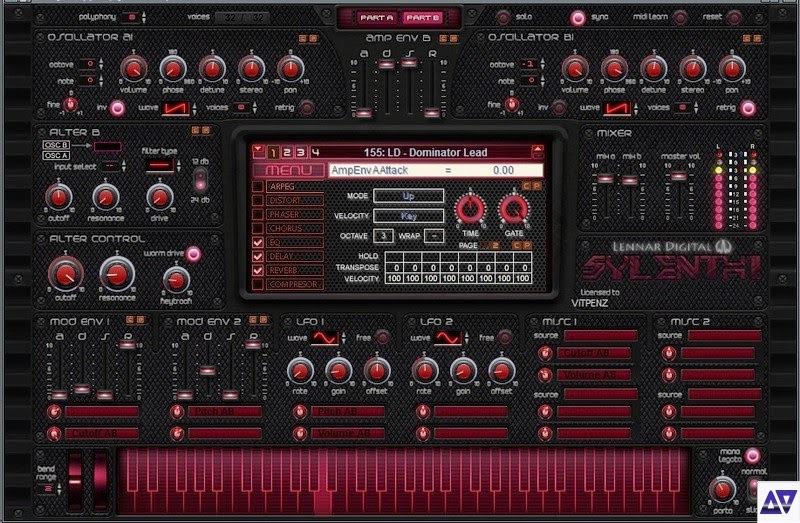Click the mix a fader
Viewport: 800px width, 523px height.
click(605, 179)
